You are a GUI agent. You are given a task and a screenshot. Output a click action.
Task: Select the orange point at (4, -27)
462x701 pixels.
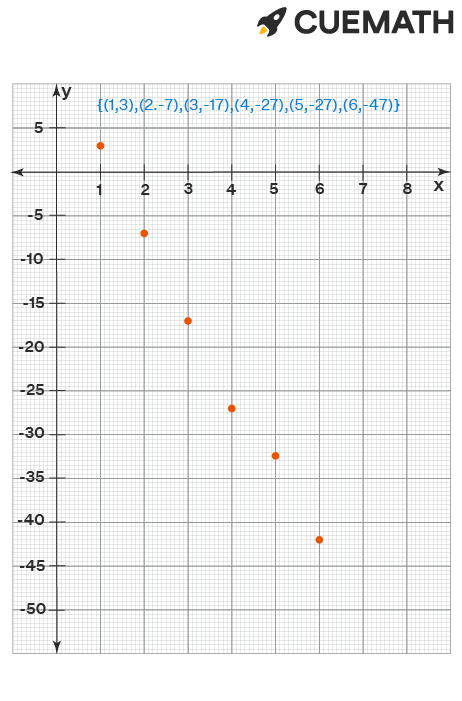tap(232, 409)
